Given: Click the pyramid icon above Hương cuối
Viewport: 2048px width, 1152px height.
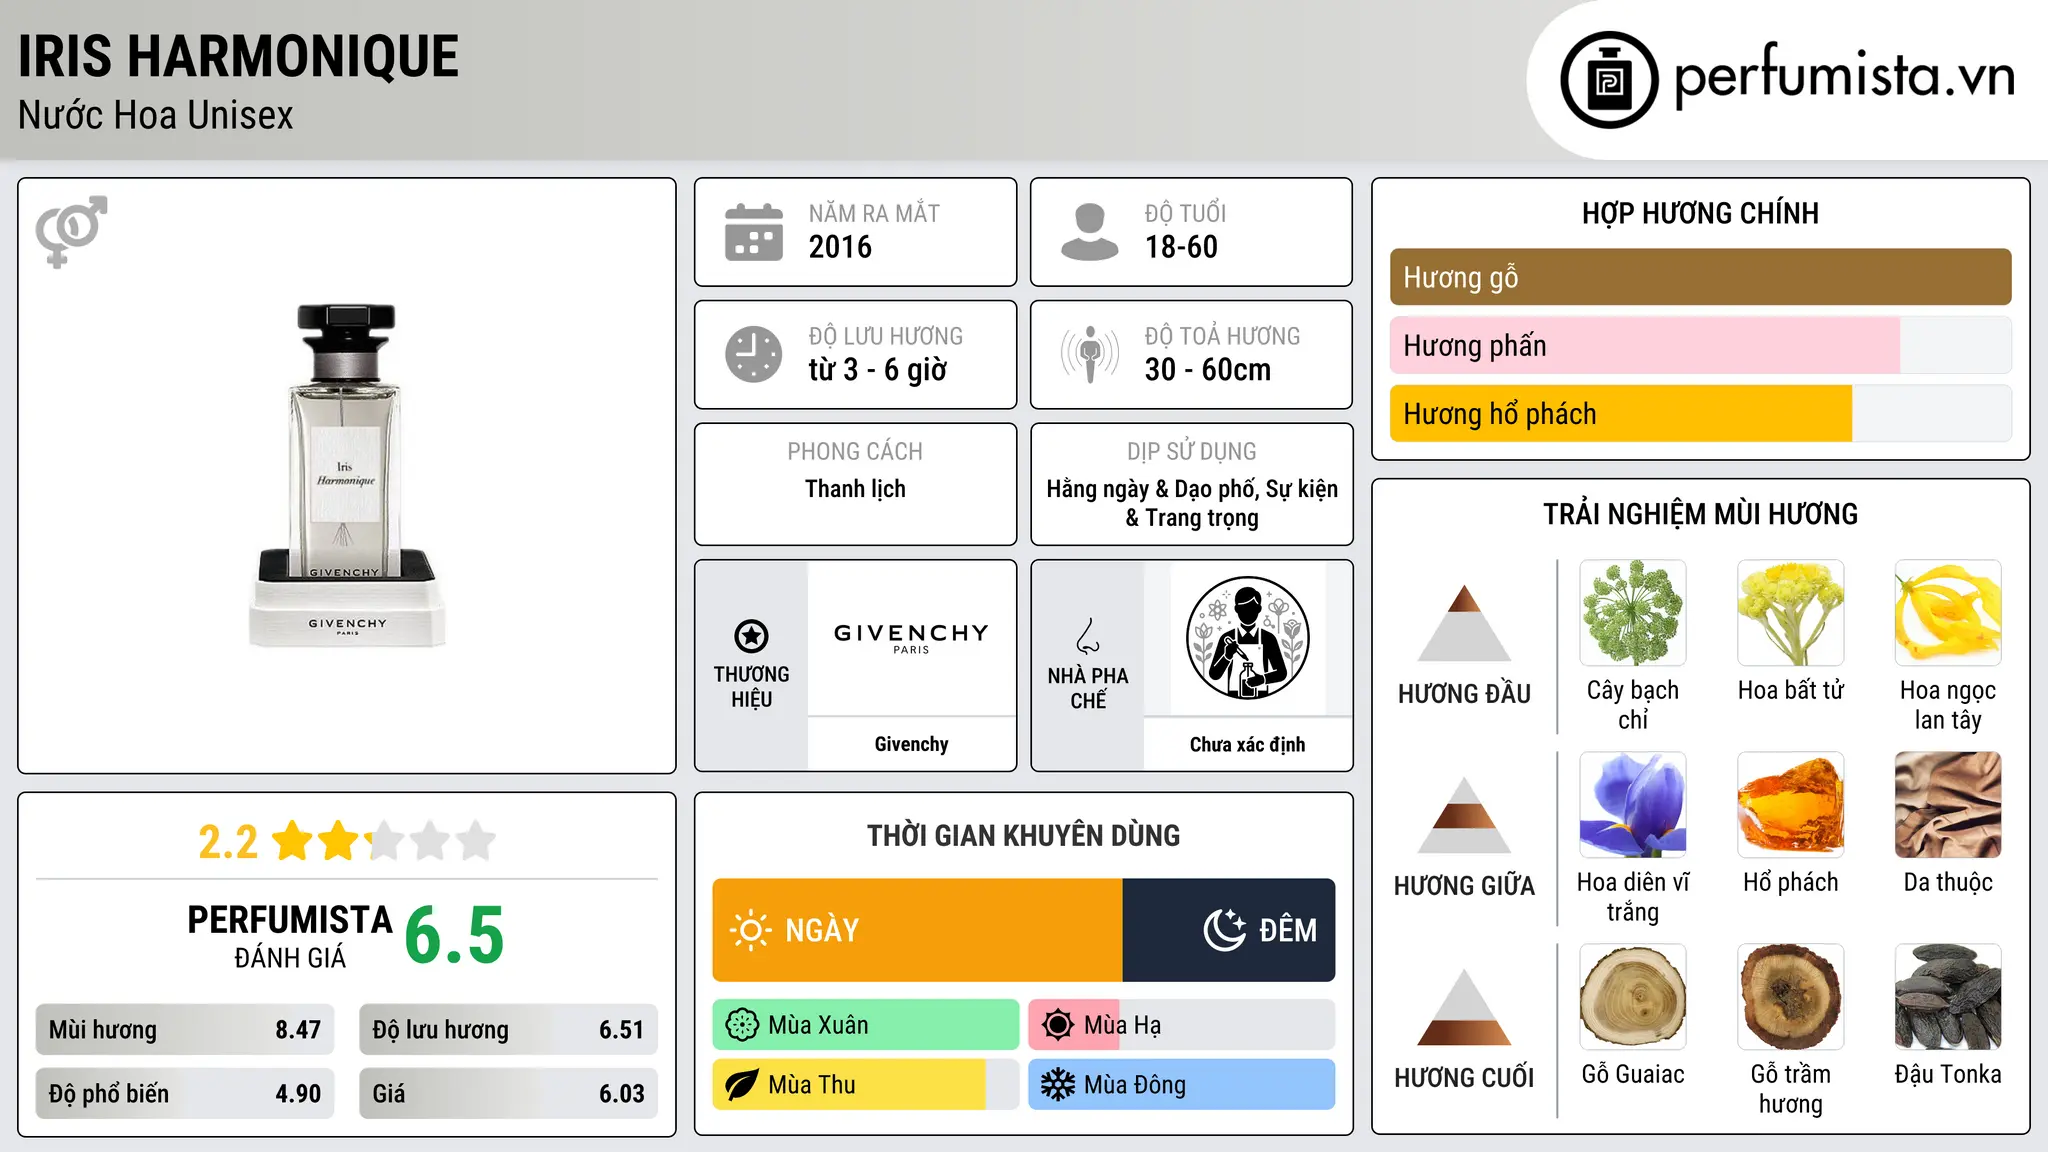Looking at the screenshot, I should pos(1464,1007).
